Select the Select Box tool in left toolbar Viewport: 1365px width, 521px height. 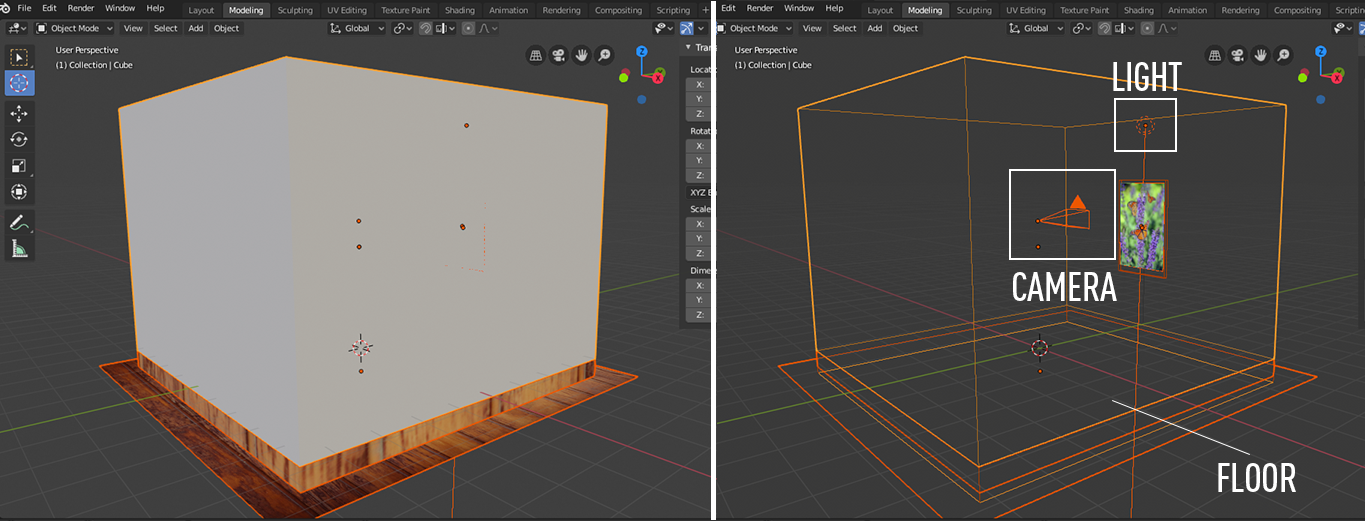coord(19,58)
